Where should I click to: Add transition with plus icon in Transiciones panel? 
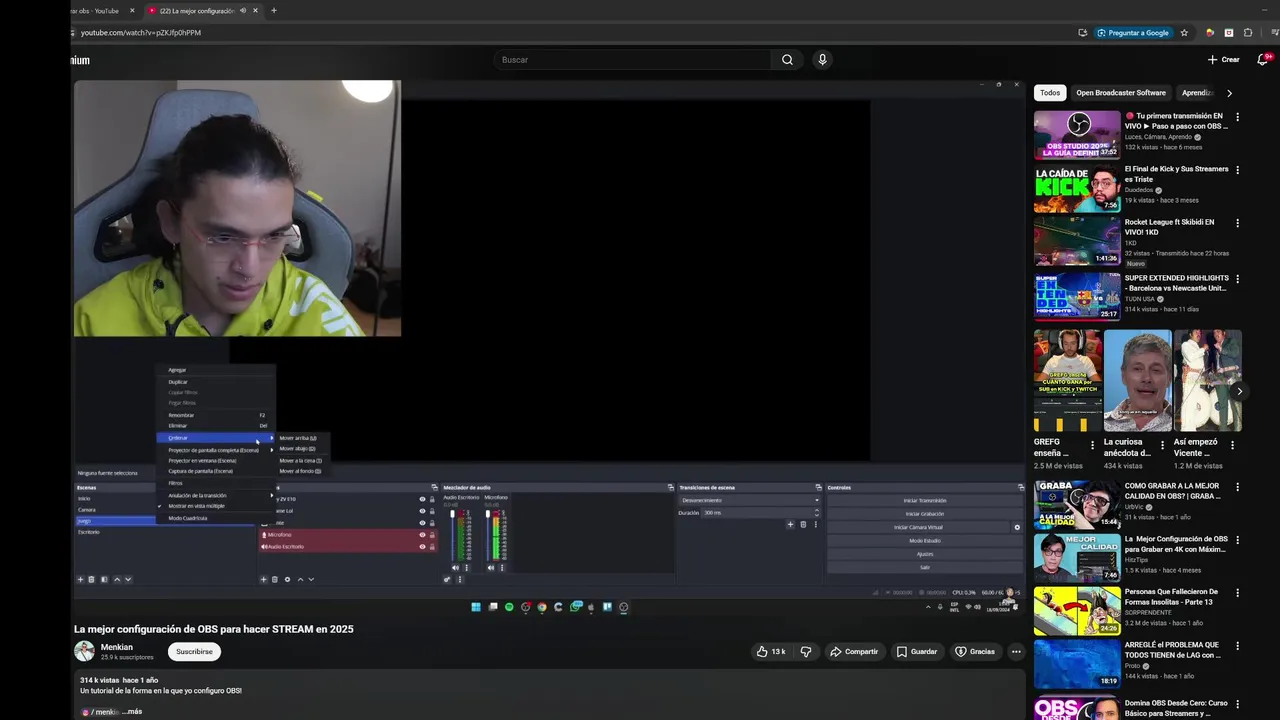tap(790, 524)
